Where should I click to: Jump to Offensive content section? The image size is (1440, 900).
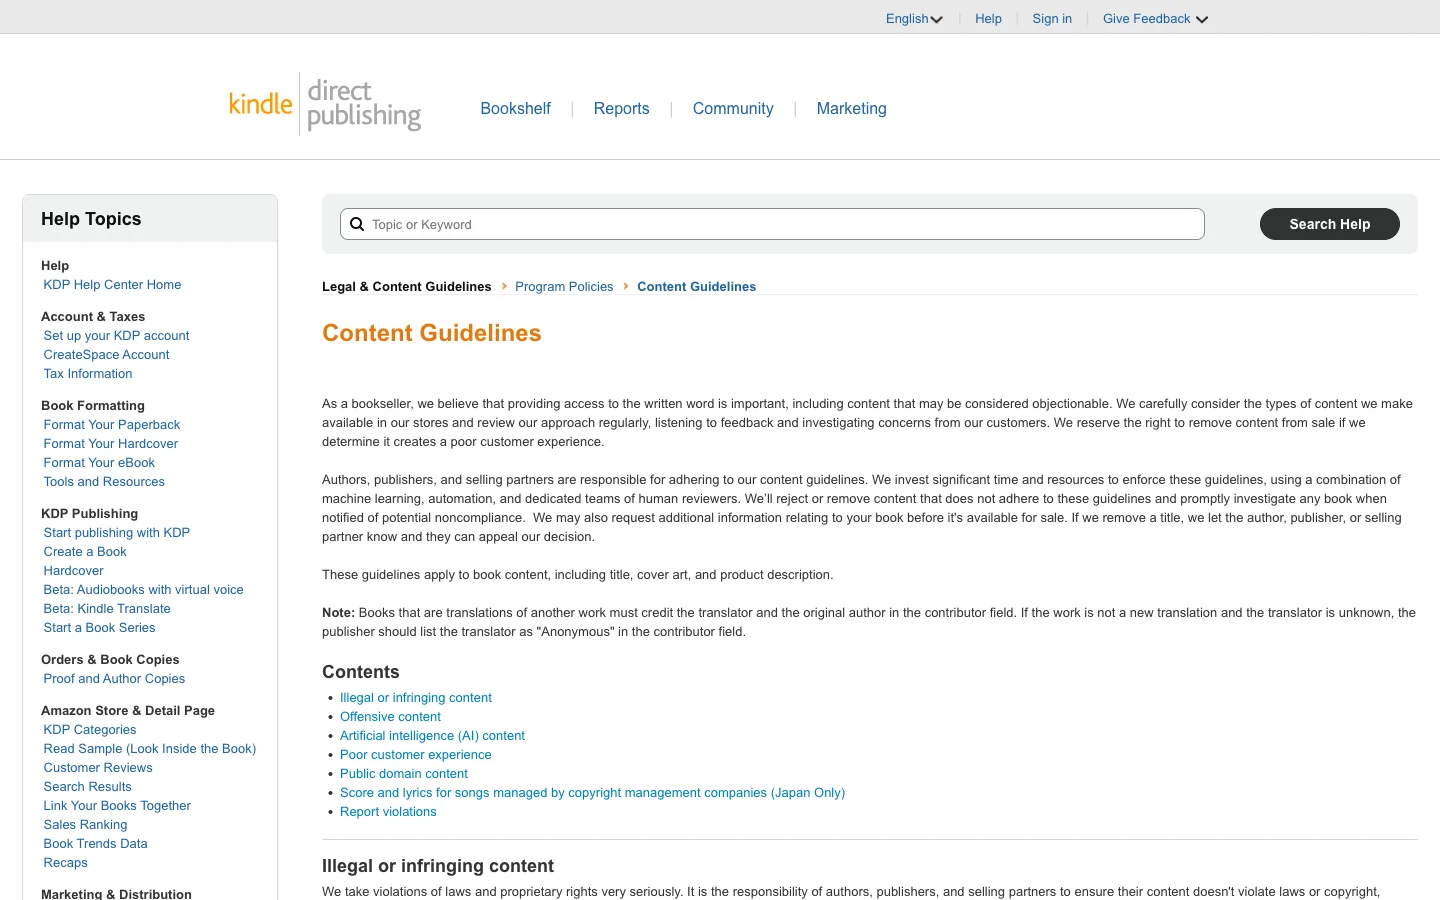tap(390, 717)
